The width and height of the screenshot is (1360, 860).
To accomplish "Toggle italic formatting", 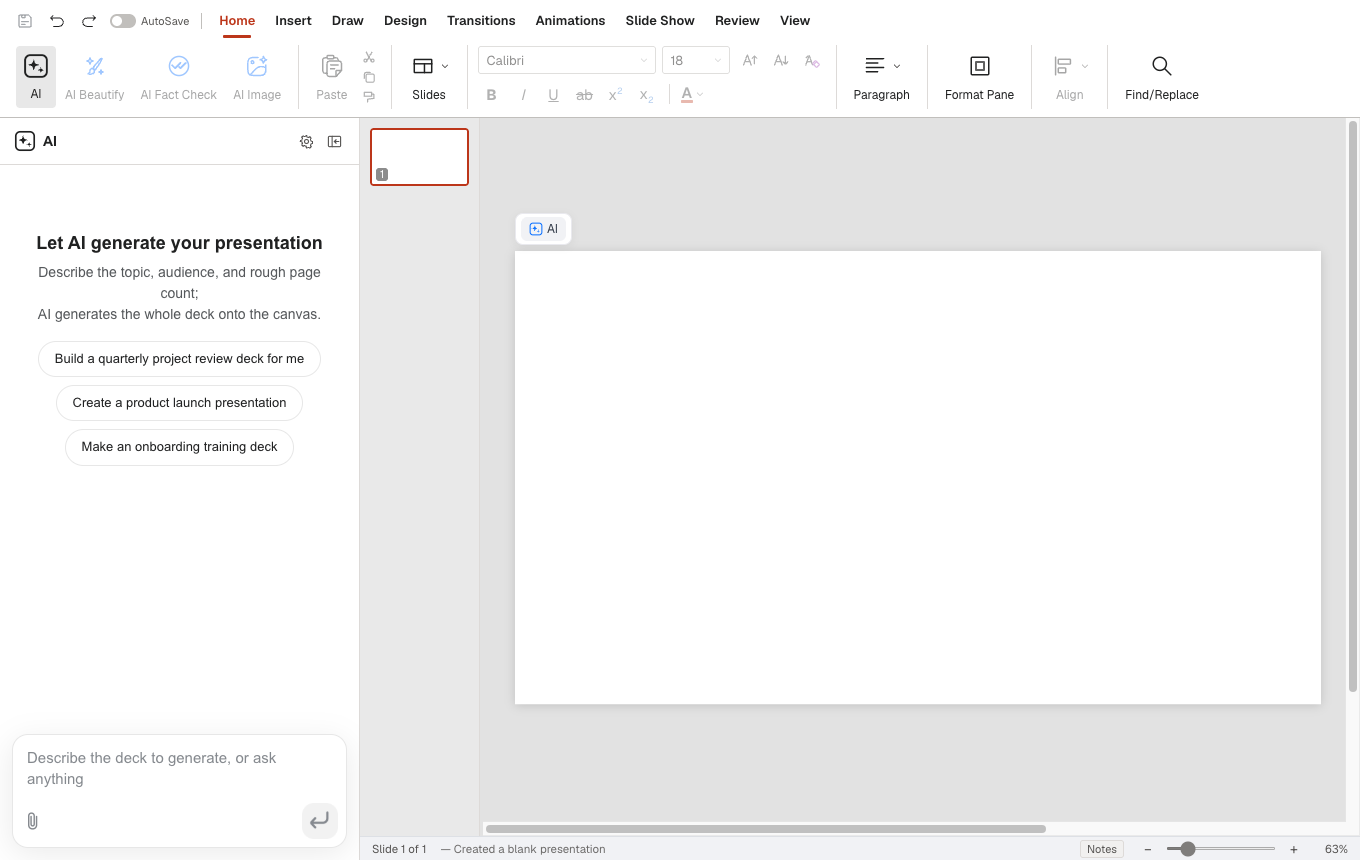I will pyautogui.click(x=523, y=95).
